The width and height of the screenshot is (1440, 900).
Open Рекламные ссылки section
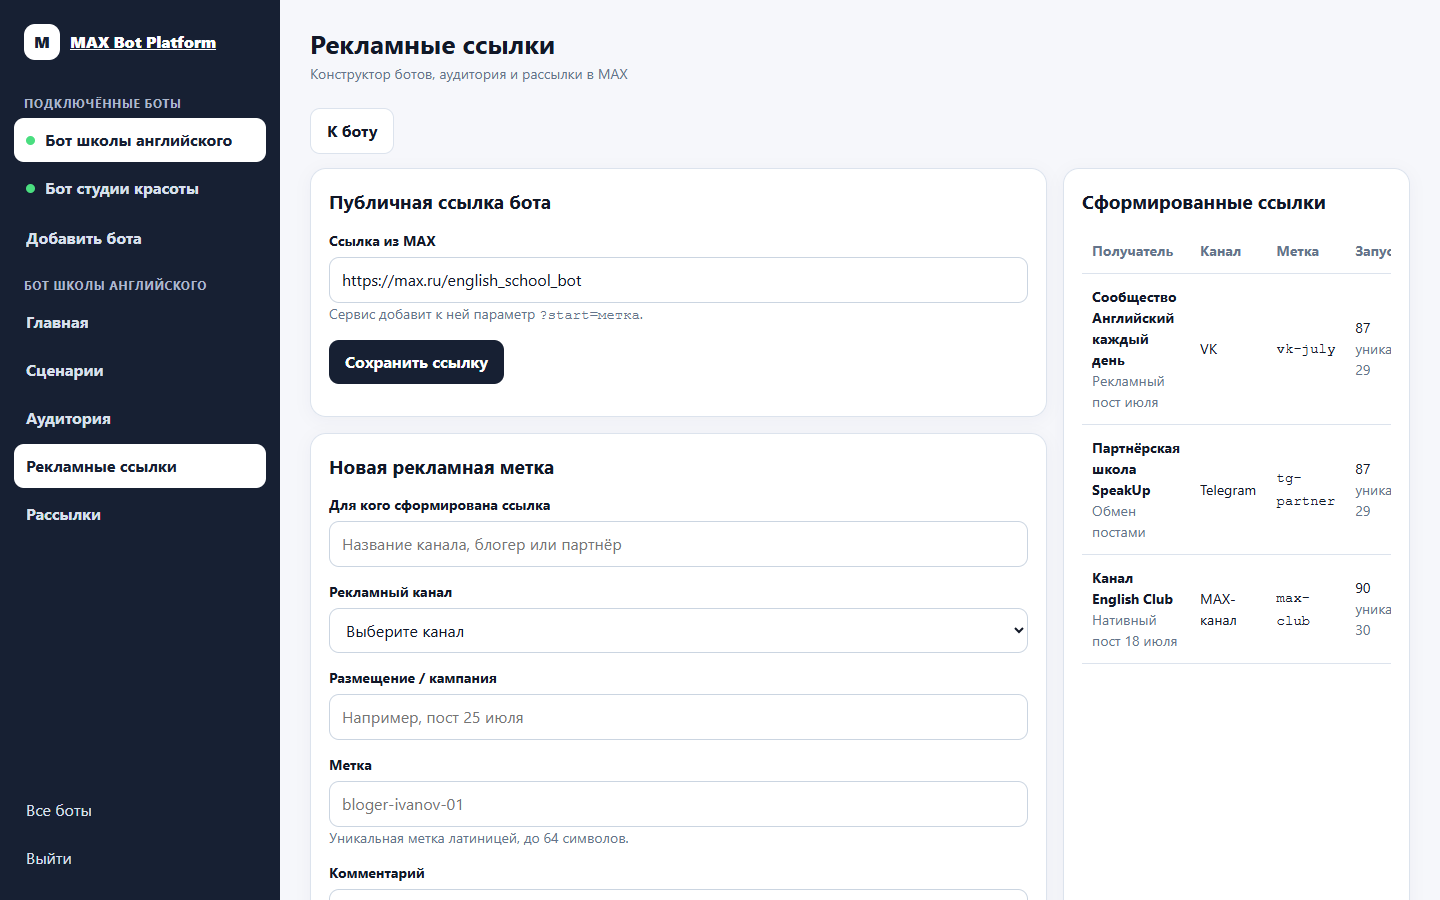(140, 466)
